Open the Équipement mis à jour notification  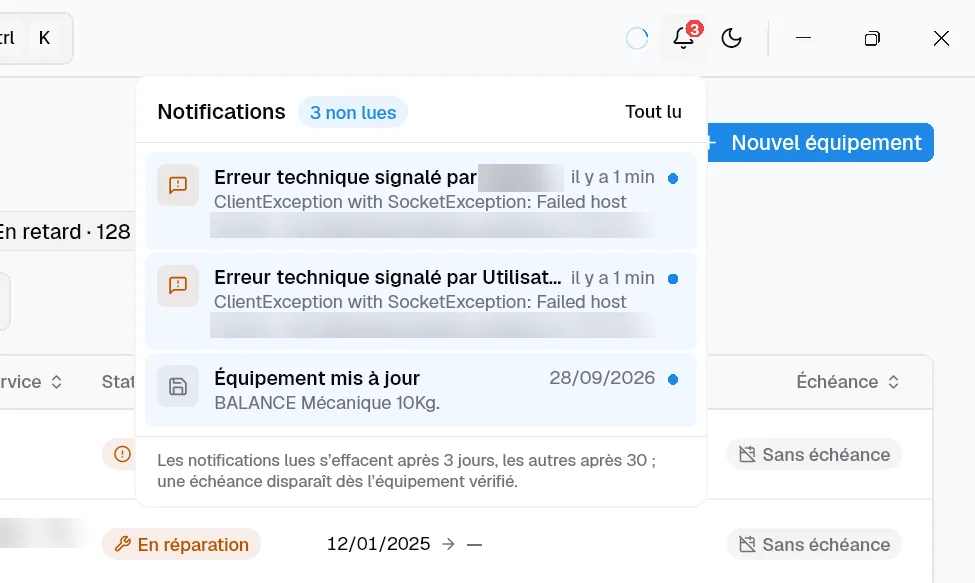tap(421, 390)
